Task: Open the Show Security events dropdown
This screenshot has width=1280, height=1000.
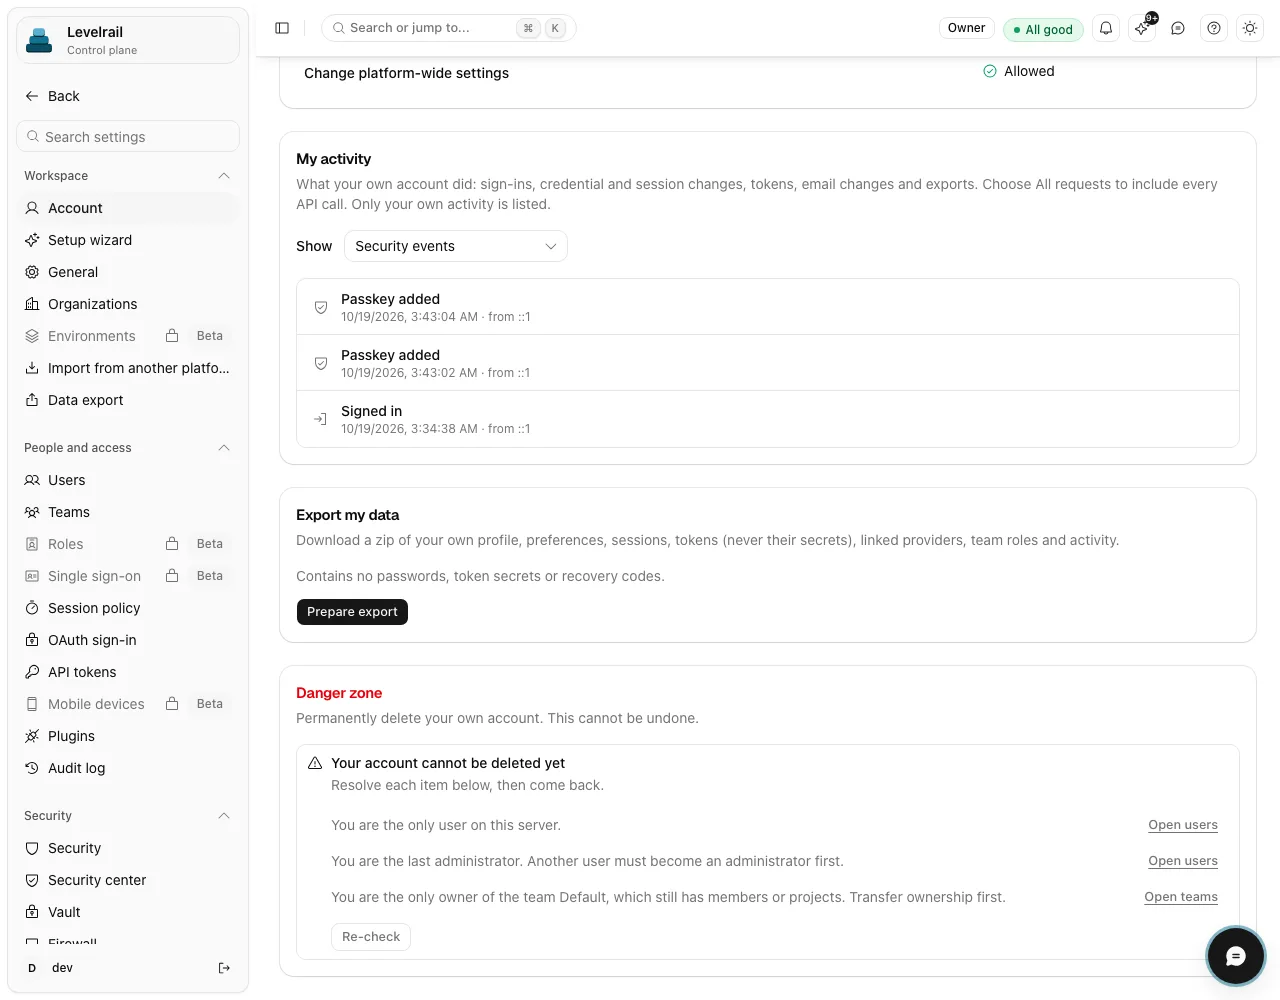Action: coord(456,246)
